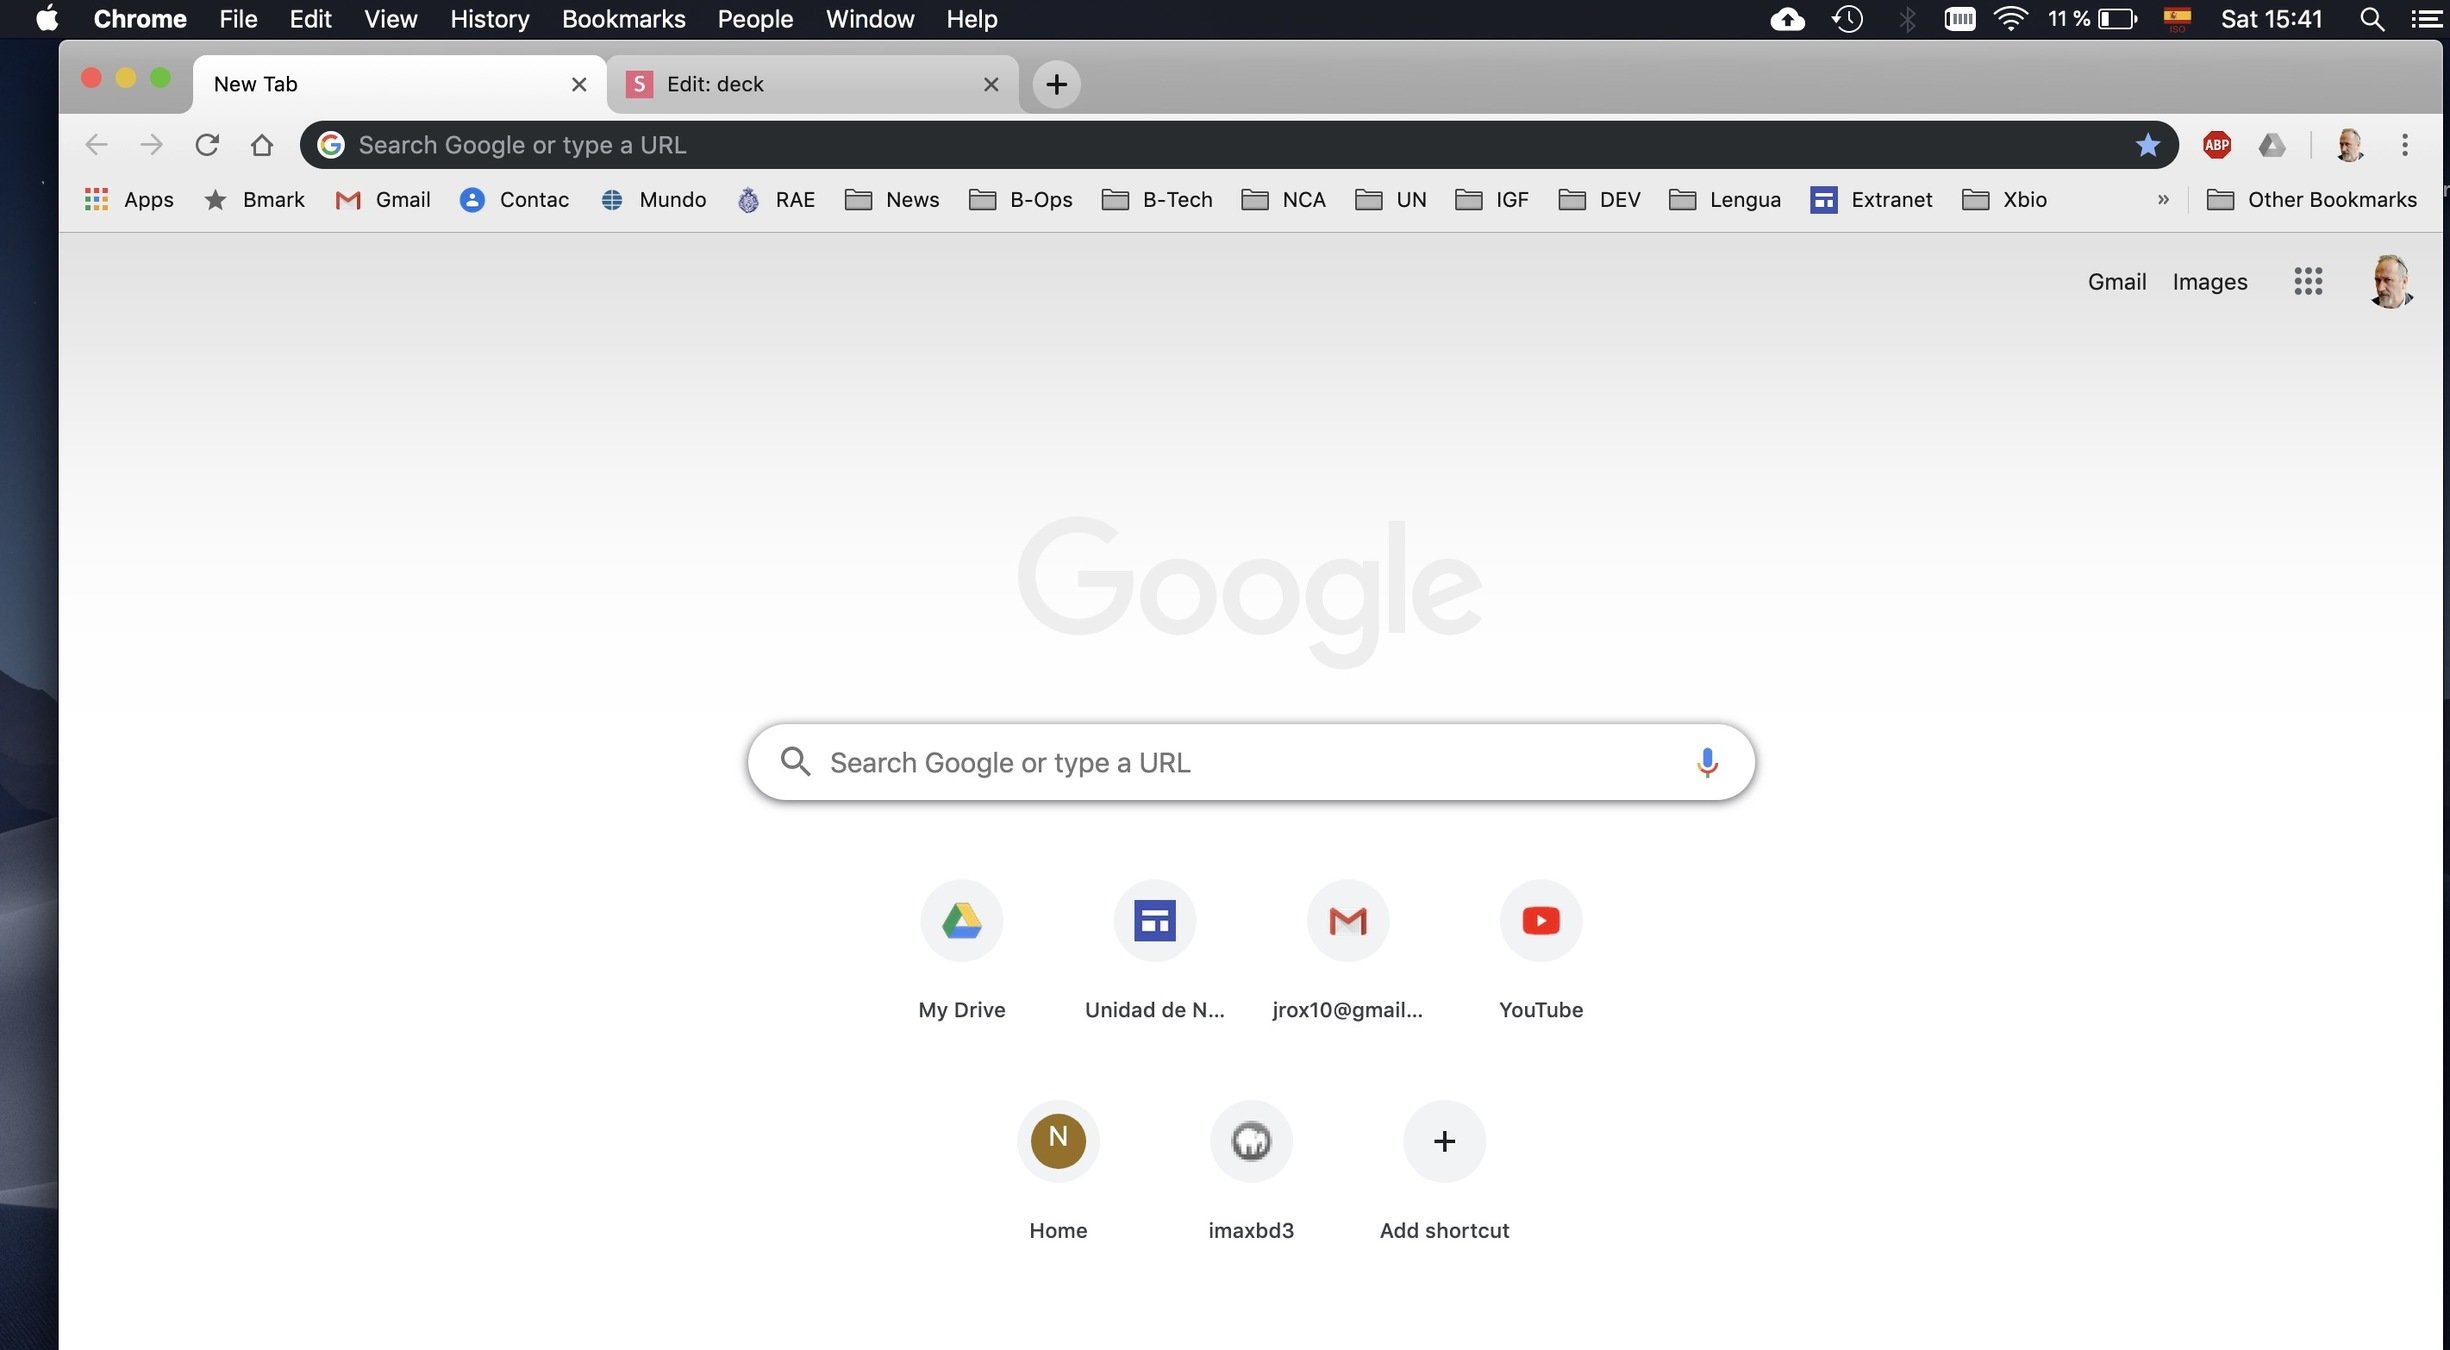Expand hidden bookmarks with double chevron
Viewport: 2450px width, 1350px height.
pos(2163,200)
